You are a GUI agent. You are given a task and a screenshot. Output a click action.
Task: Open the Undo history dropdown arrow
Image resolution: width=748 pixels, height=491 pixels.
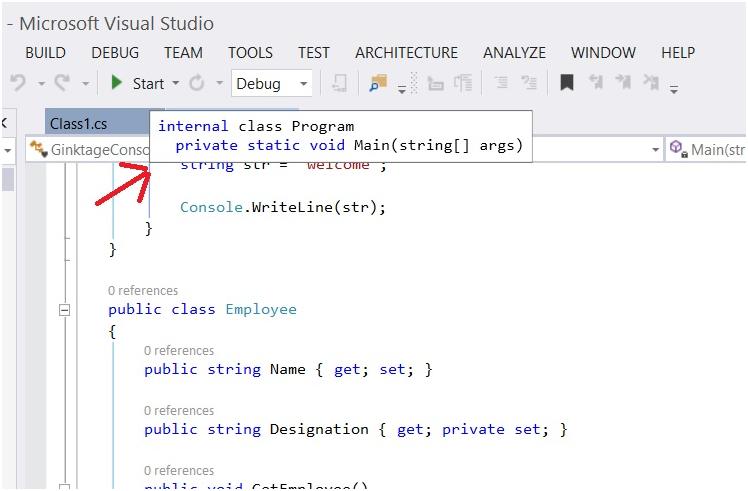click(x=42, y=84)
